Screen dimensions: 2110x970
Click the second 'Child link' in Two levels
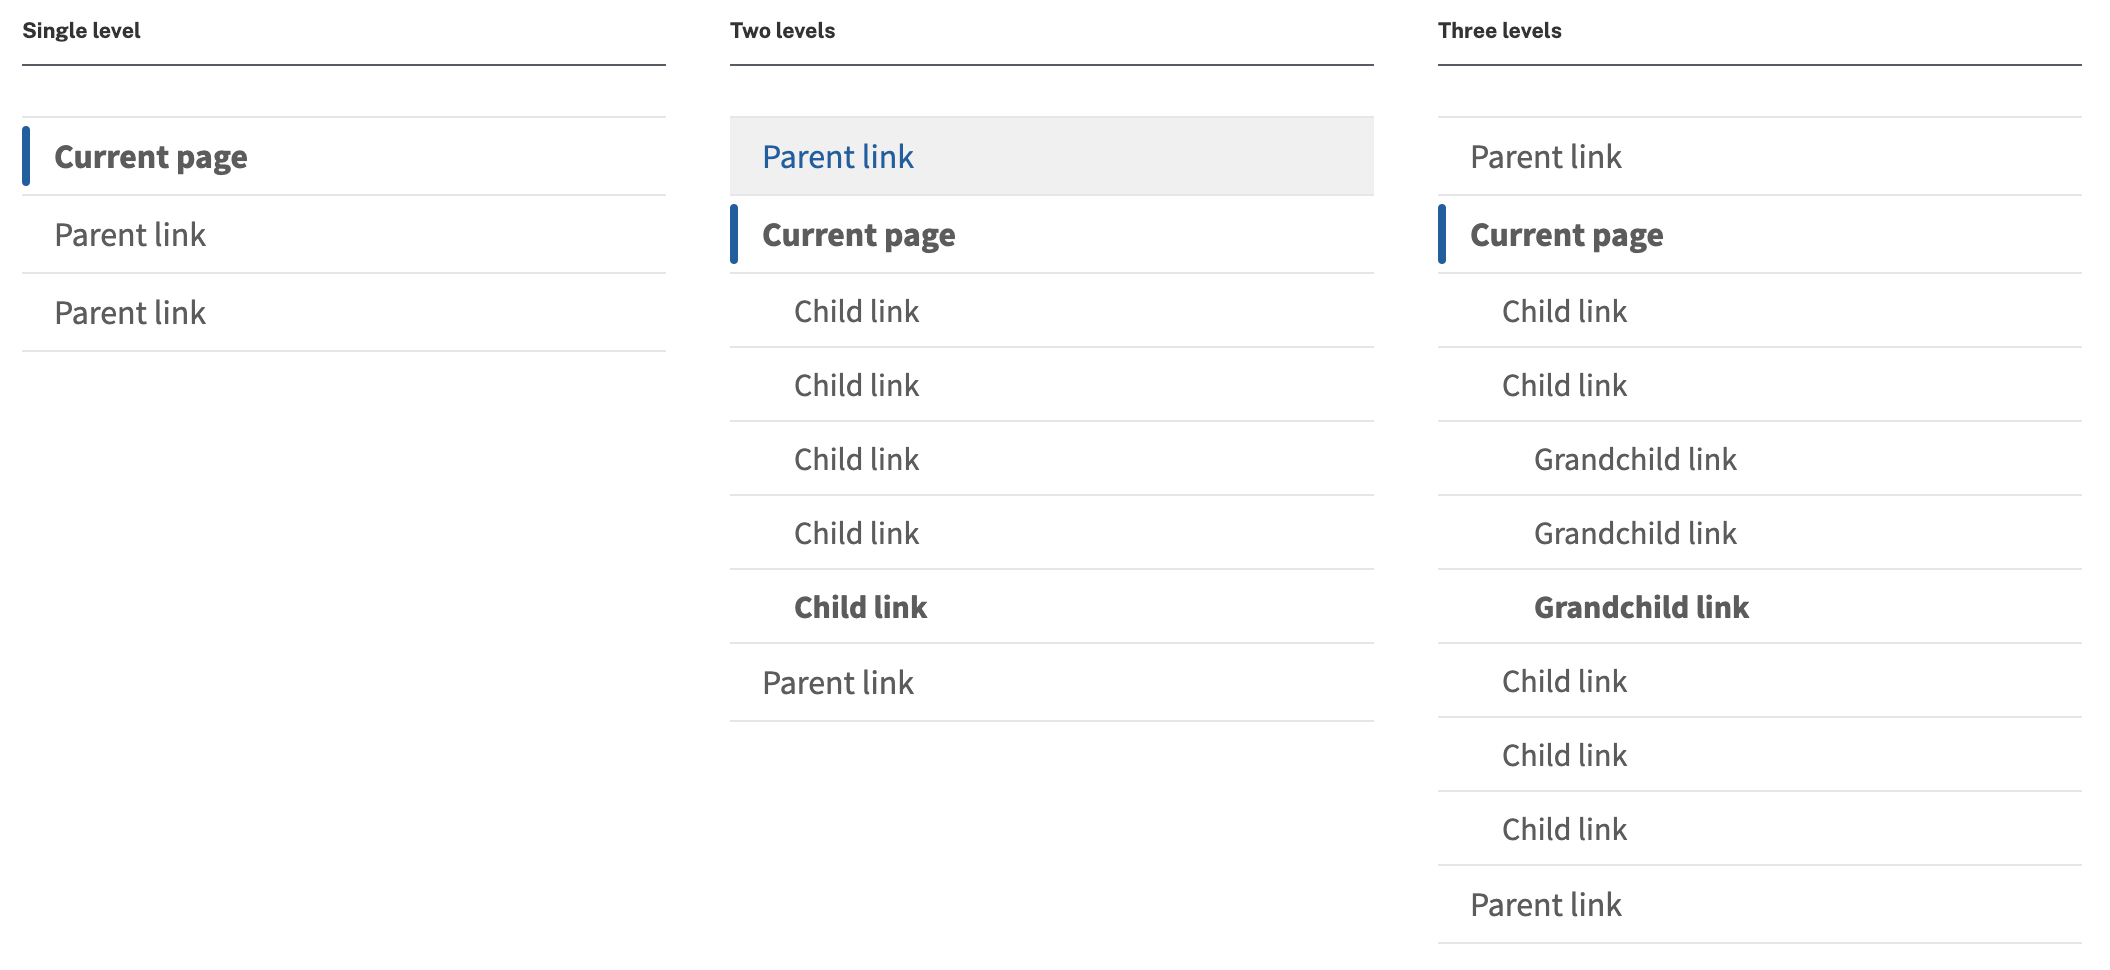point(856,385)
